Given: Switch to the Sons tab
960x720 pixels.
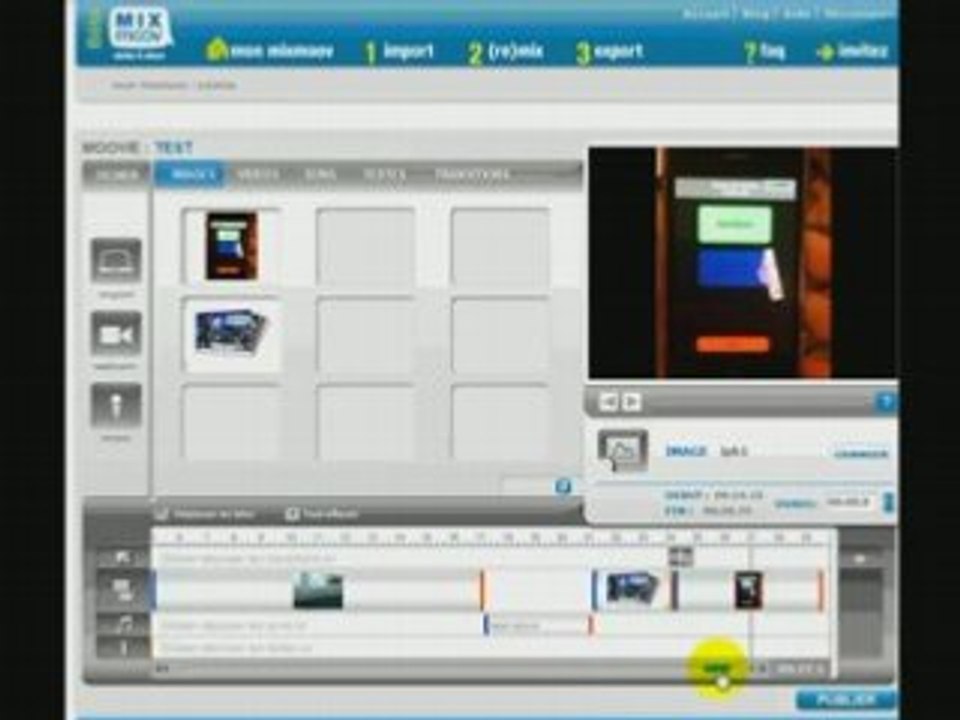Looking at the screenshot, I should [320, 175].
